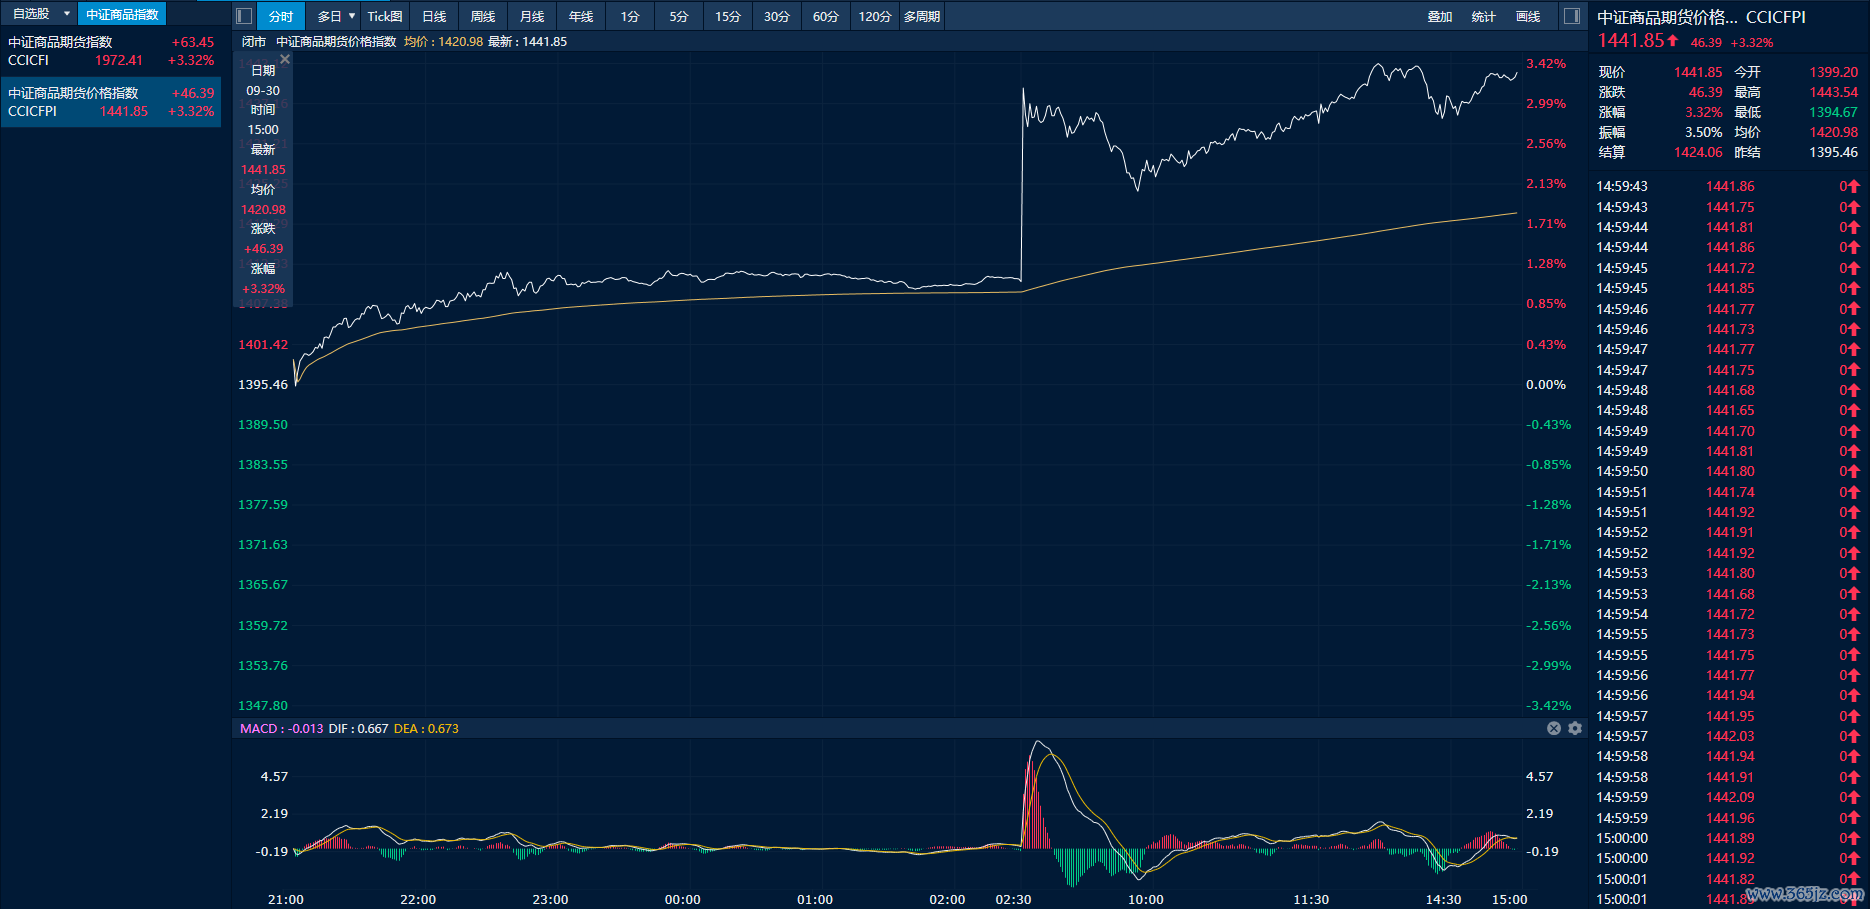The image size is (1870, 909).
Task: Remove the MACD indicator with the X icon
Action: 1554,728
